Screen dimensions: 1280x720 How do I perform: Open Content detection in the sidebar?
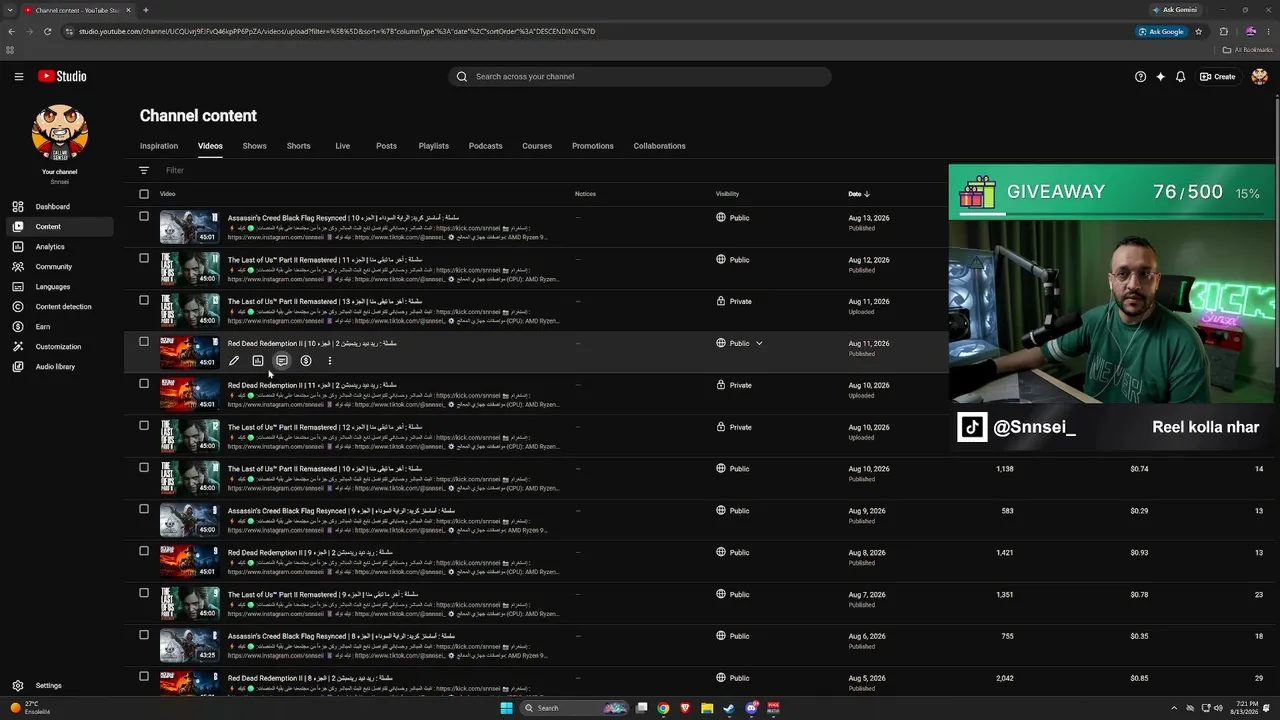coord(60,307)
